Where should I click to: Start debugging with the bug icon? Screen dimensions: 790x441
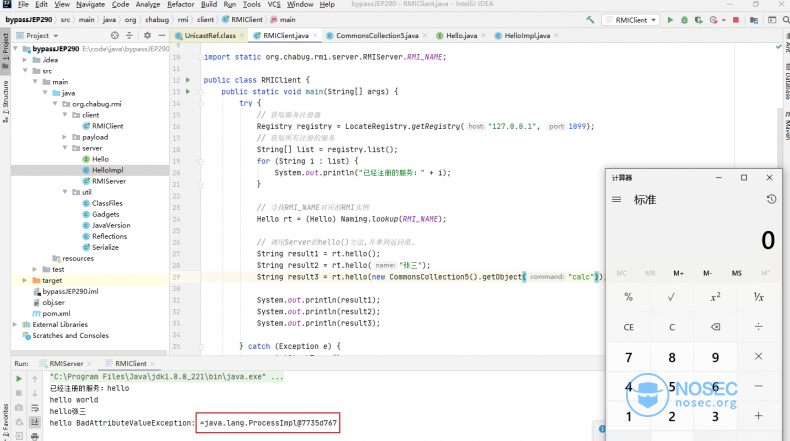pyautogui.click(x=684, y=20)
